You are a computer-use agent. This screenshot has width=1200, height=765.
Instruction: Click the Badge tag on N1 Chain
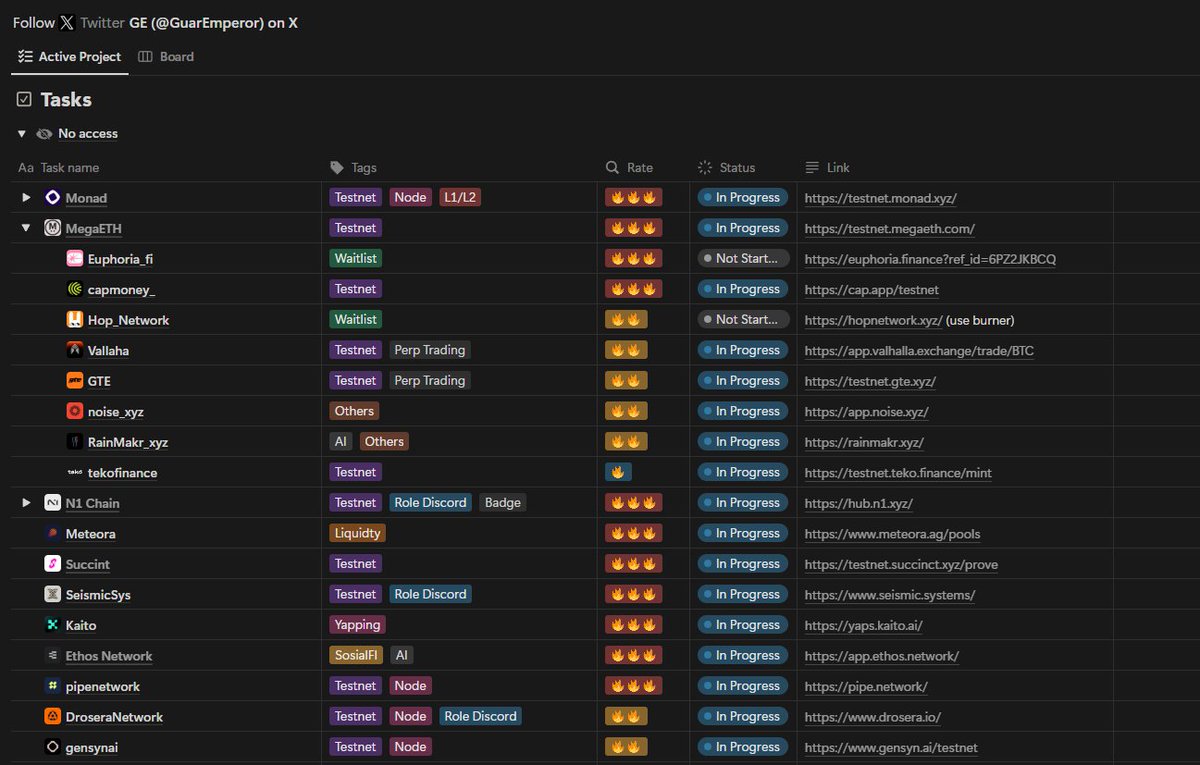tap(503, 503)
